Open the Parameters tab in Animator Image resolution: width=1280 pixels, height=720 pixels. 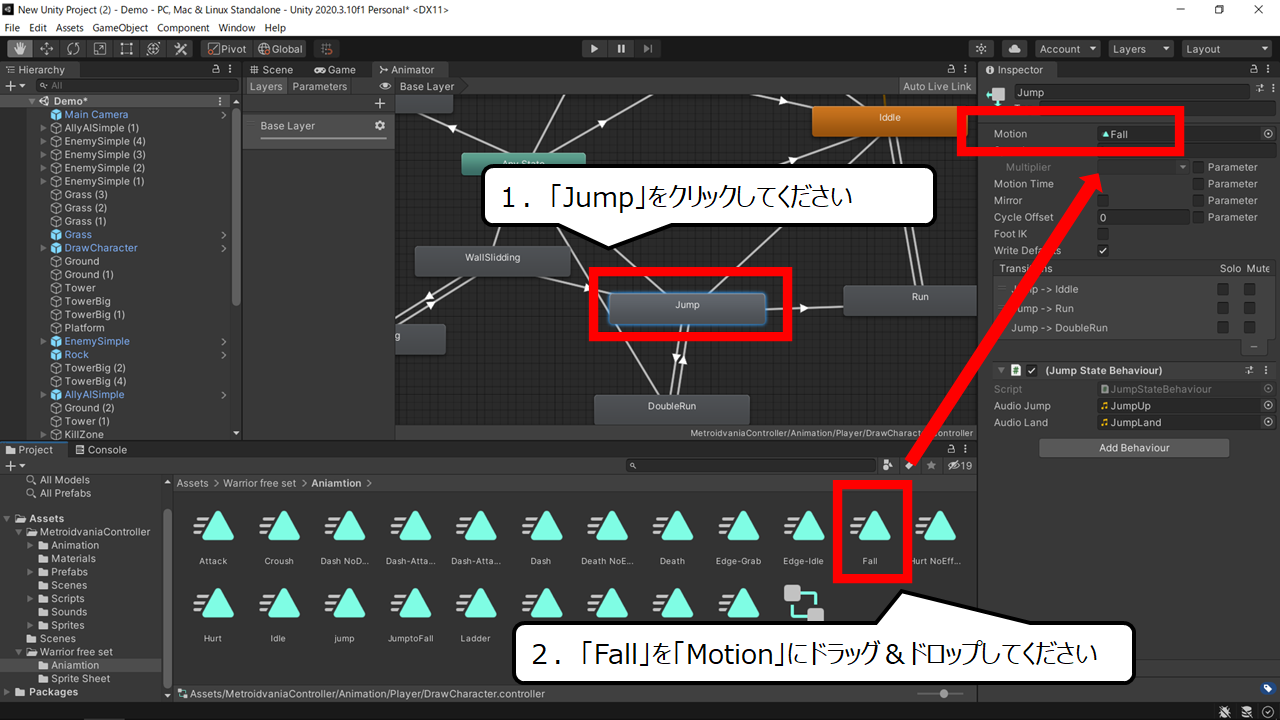[x=320, y=87]
